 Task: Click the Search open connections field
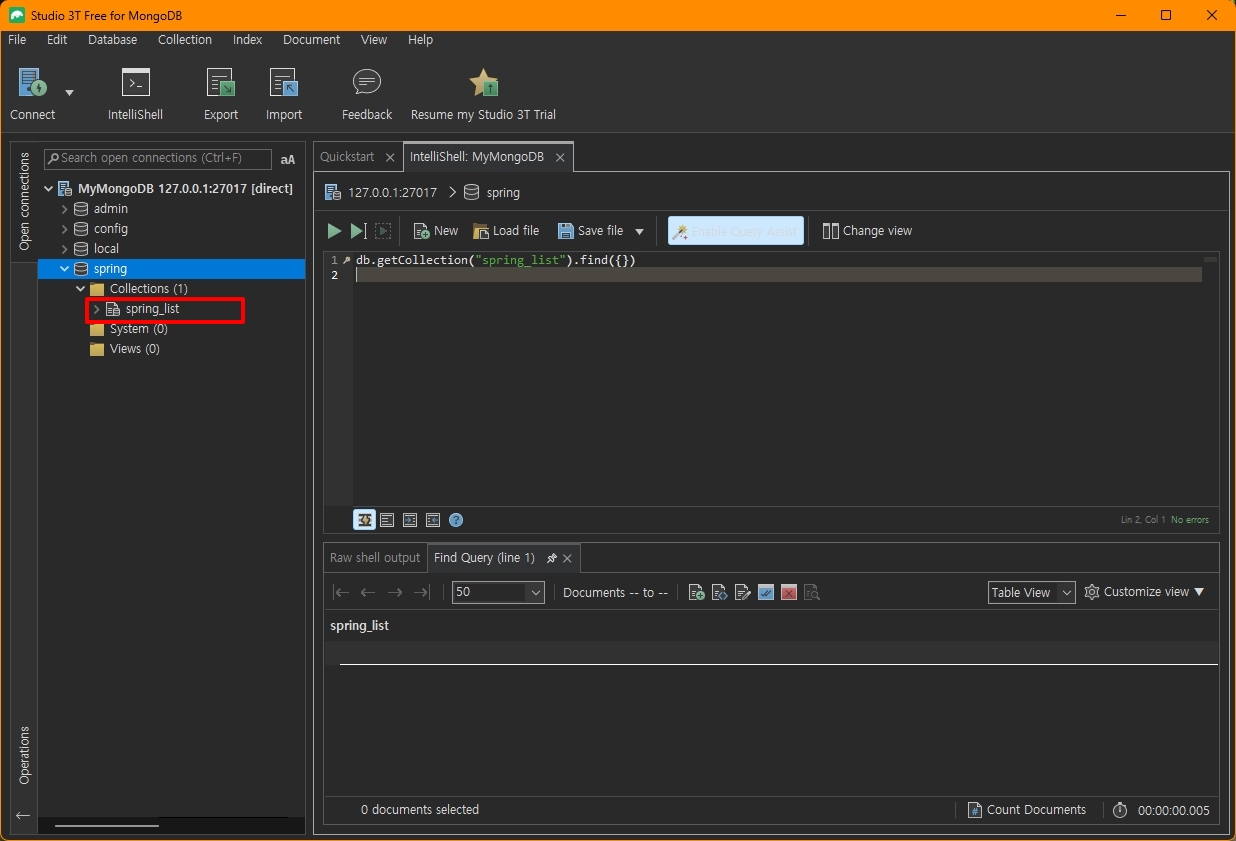click(x=158, y=158)
